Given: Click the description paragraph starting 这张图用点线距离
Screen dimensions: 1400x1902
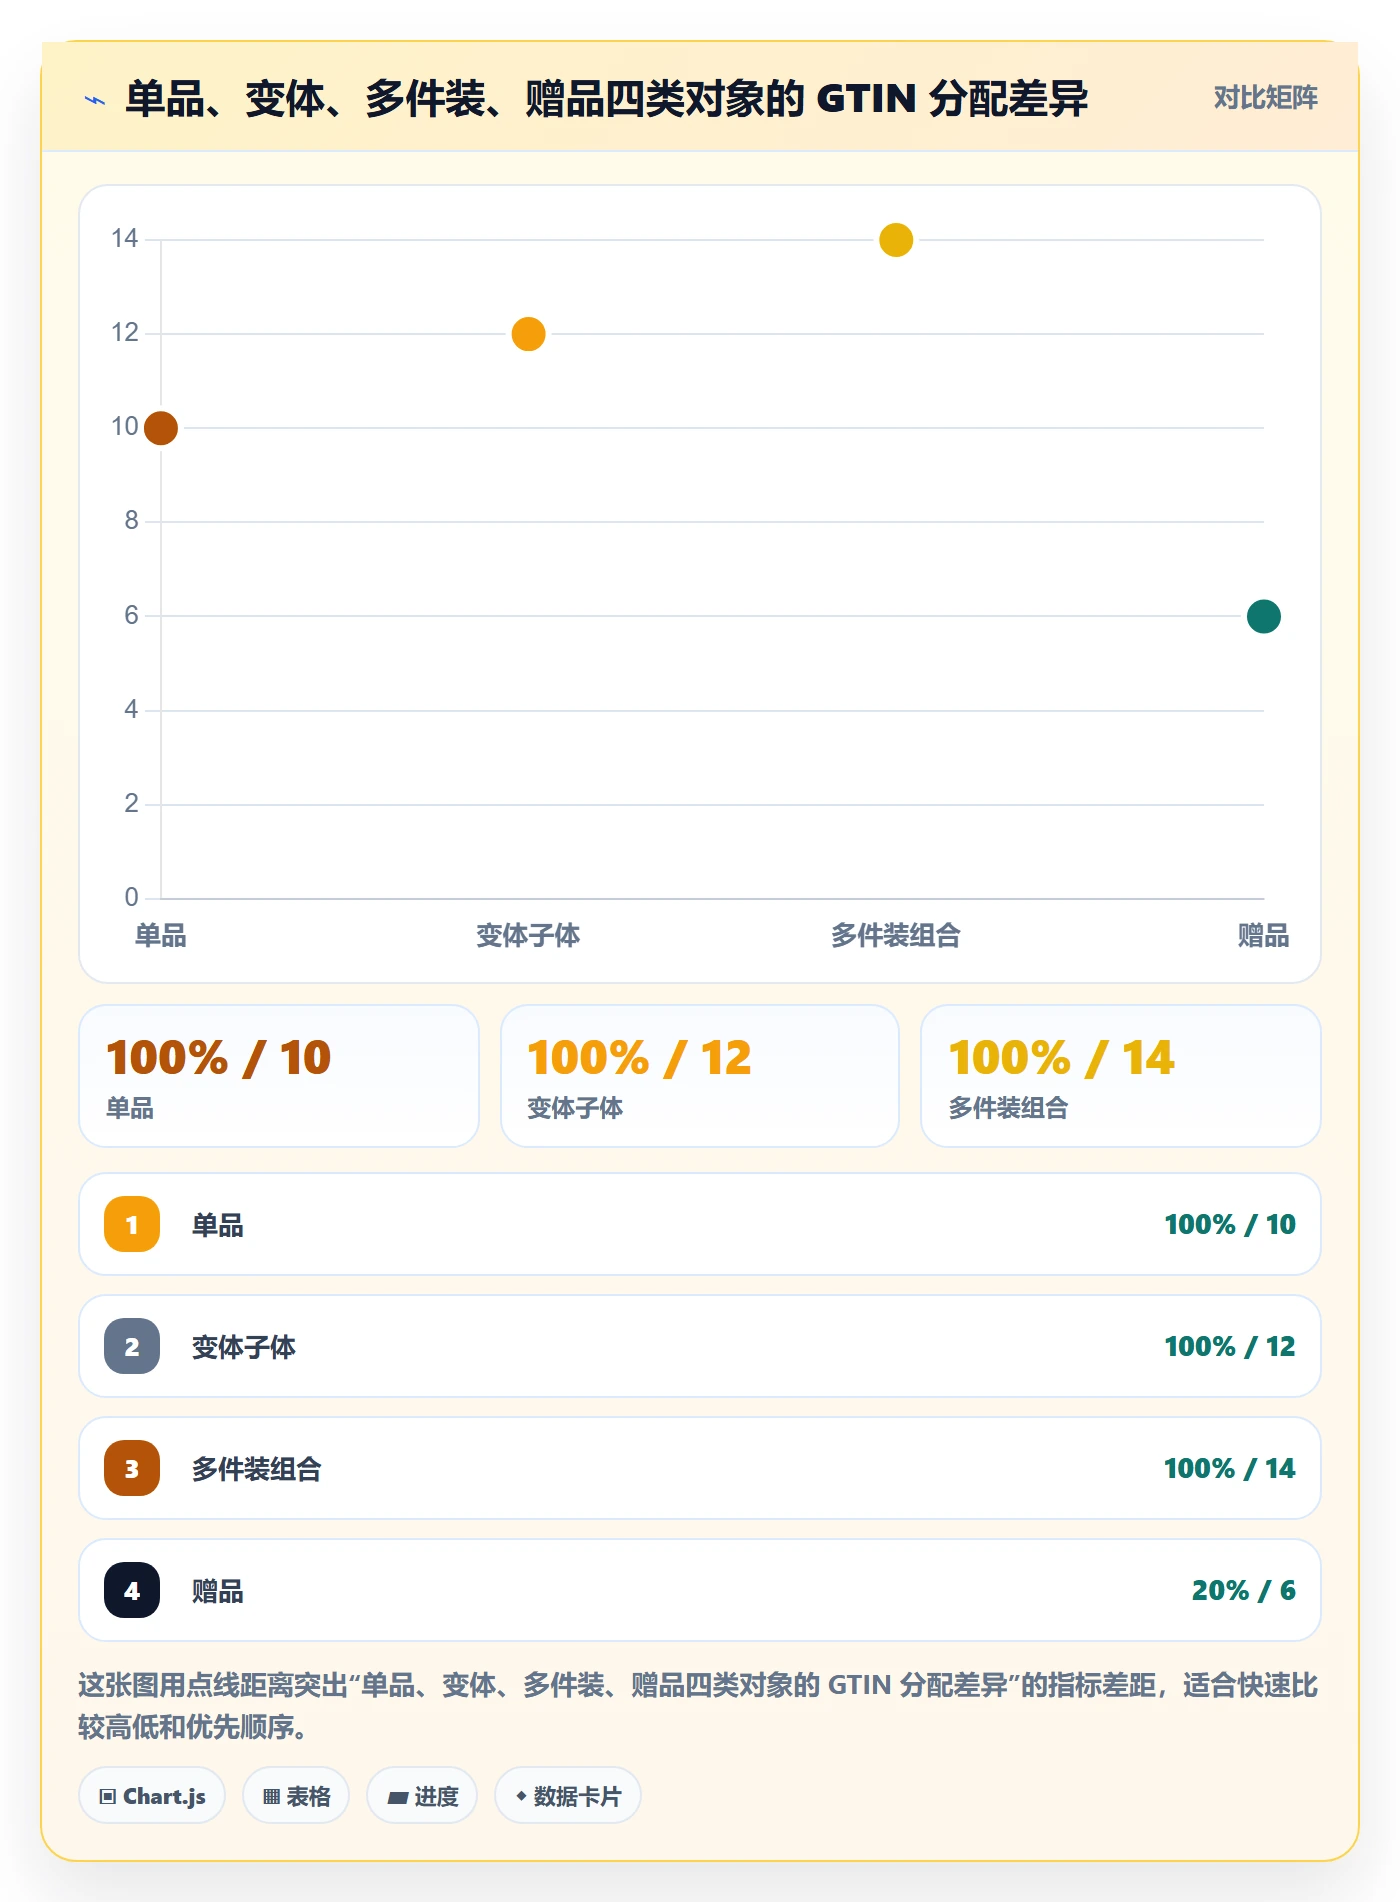Looking at the screenshot, I should coord(699,1706).
